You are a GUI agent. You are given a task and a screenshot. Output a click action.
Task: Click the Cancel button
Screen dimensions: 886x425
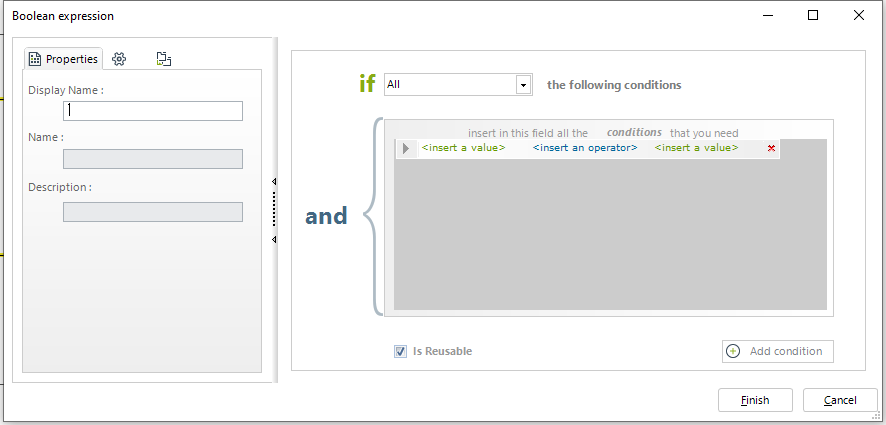840,400
